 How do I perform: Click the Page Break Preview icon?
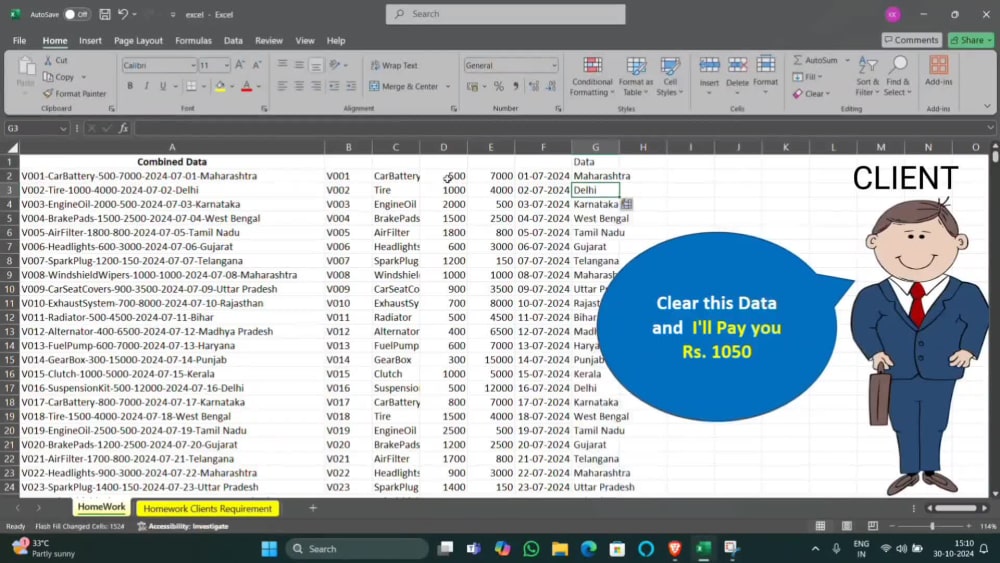pyautogui.click(x=872, y=526)
